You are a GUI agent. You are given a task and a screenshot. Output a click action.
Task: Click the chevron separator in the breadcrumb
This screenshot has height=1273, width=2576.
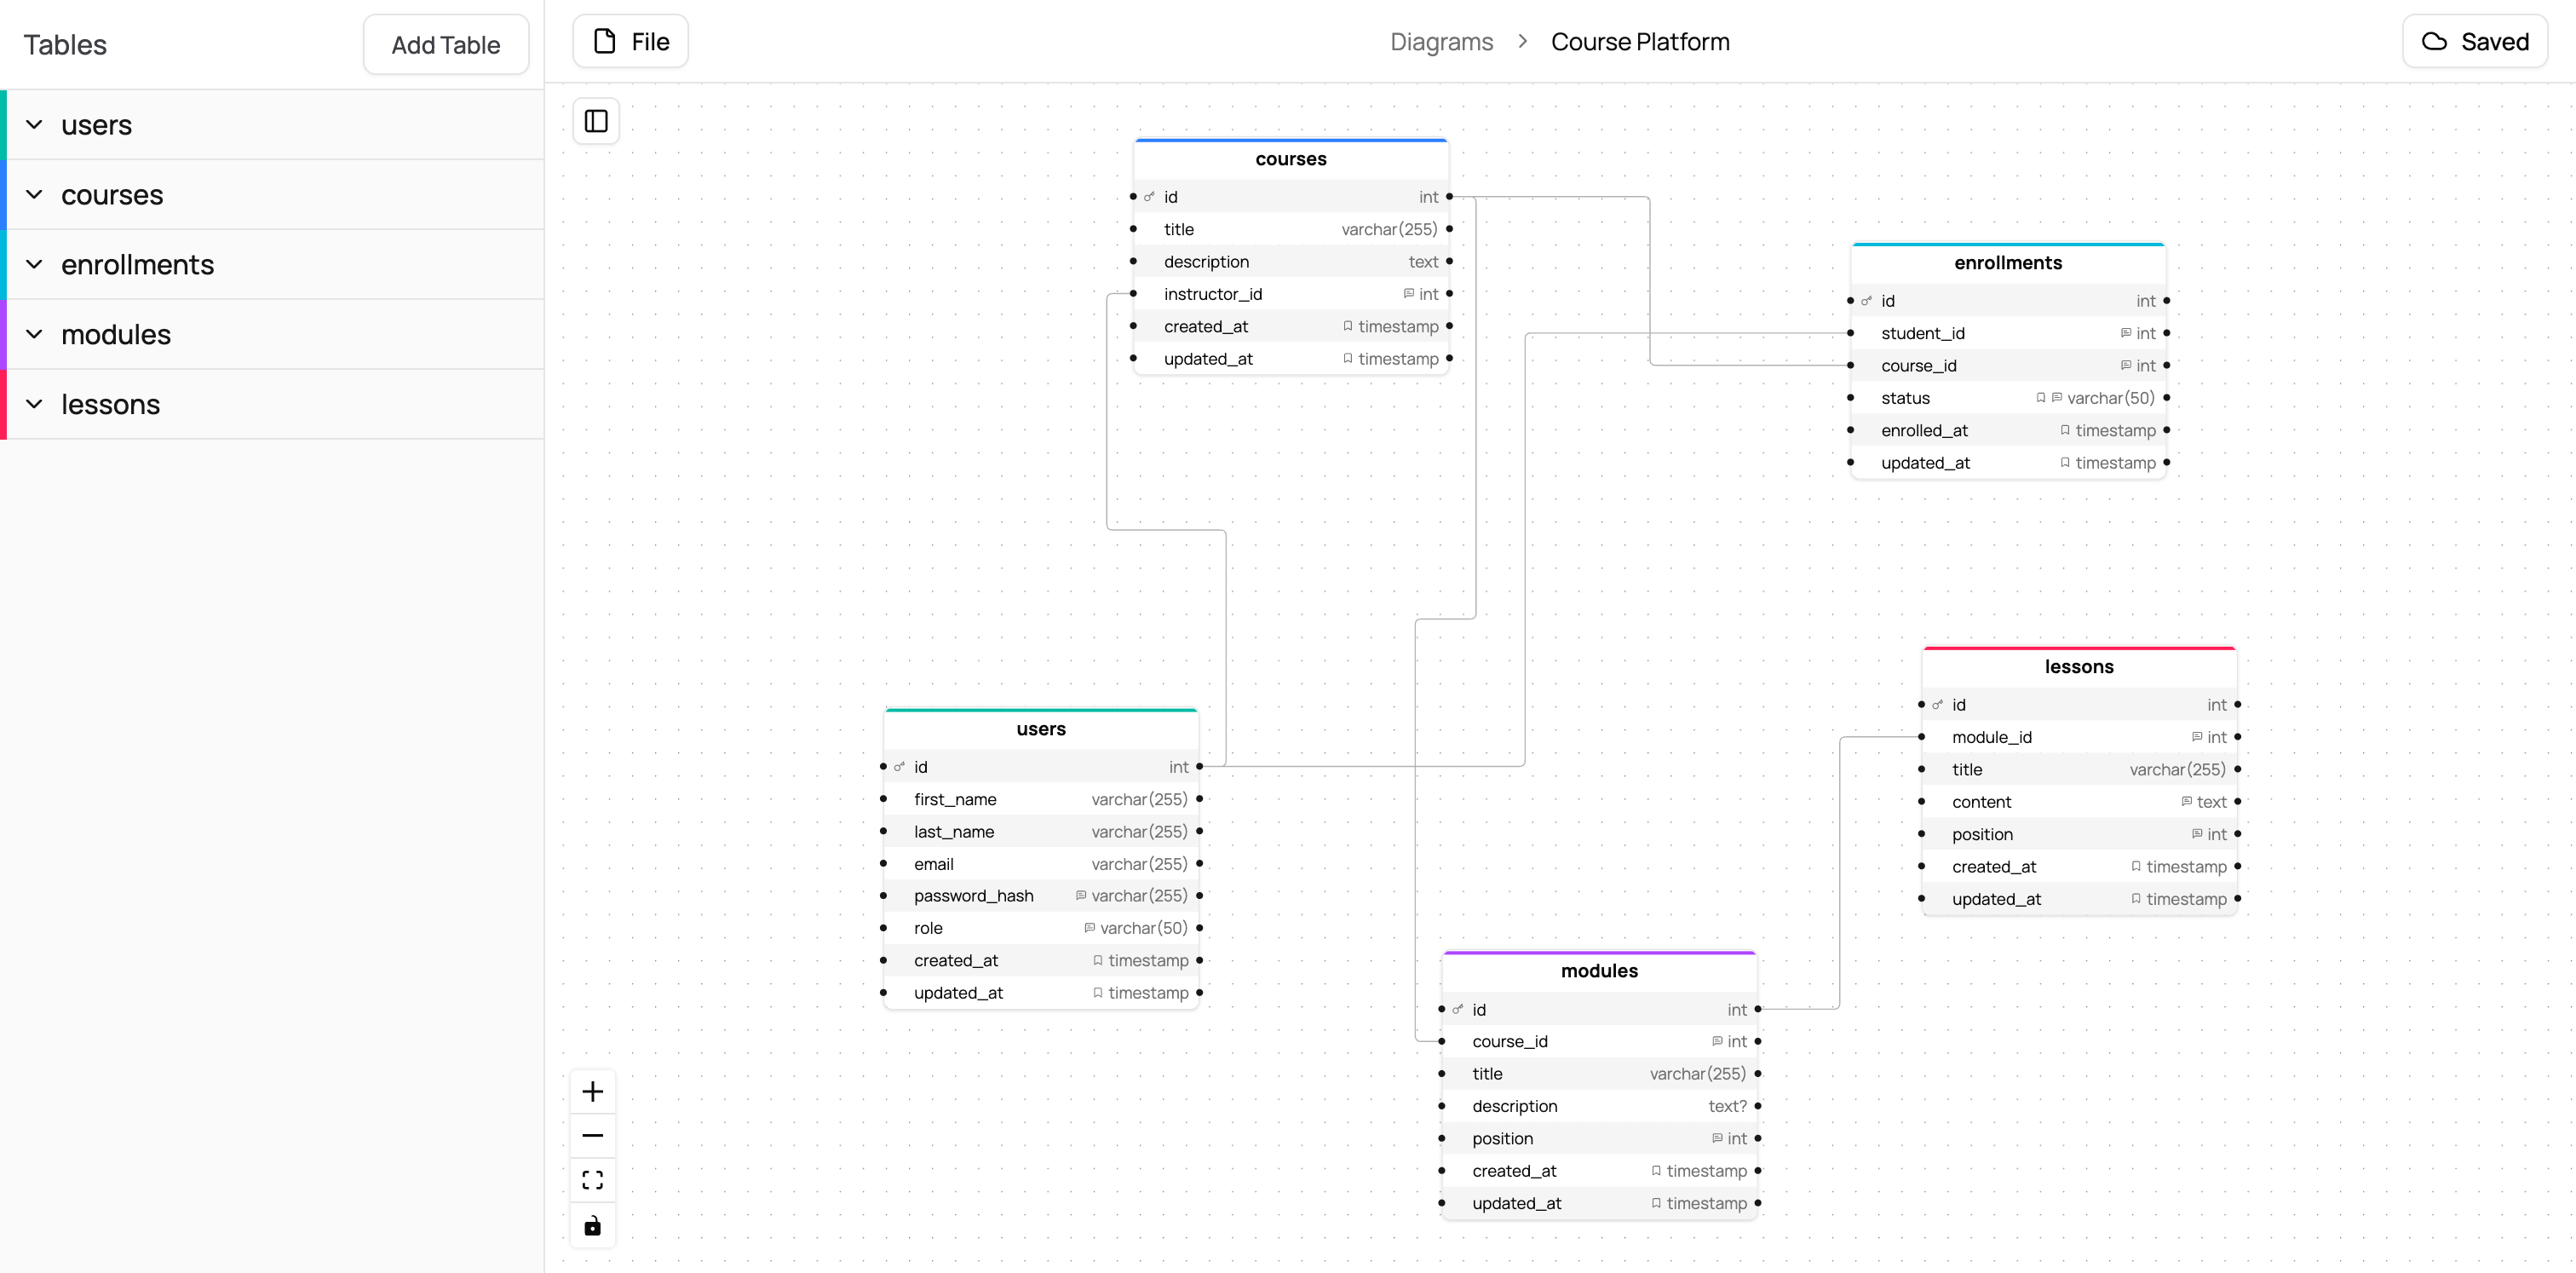click(1522, 41)
